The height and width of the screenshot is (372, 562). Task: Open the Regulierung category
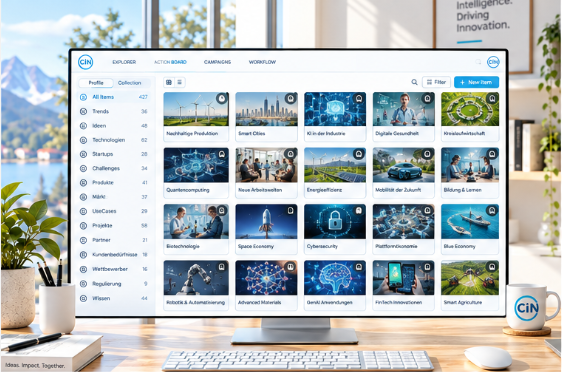[x=114, y=283]
